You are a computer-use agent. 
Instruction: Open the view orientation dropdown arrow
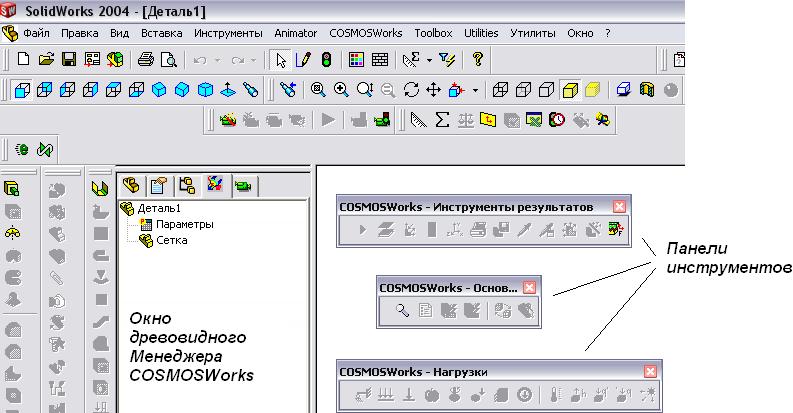475,90
